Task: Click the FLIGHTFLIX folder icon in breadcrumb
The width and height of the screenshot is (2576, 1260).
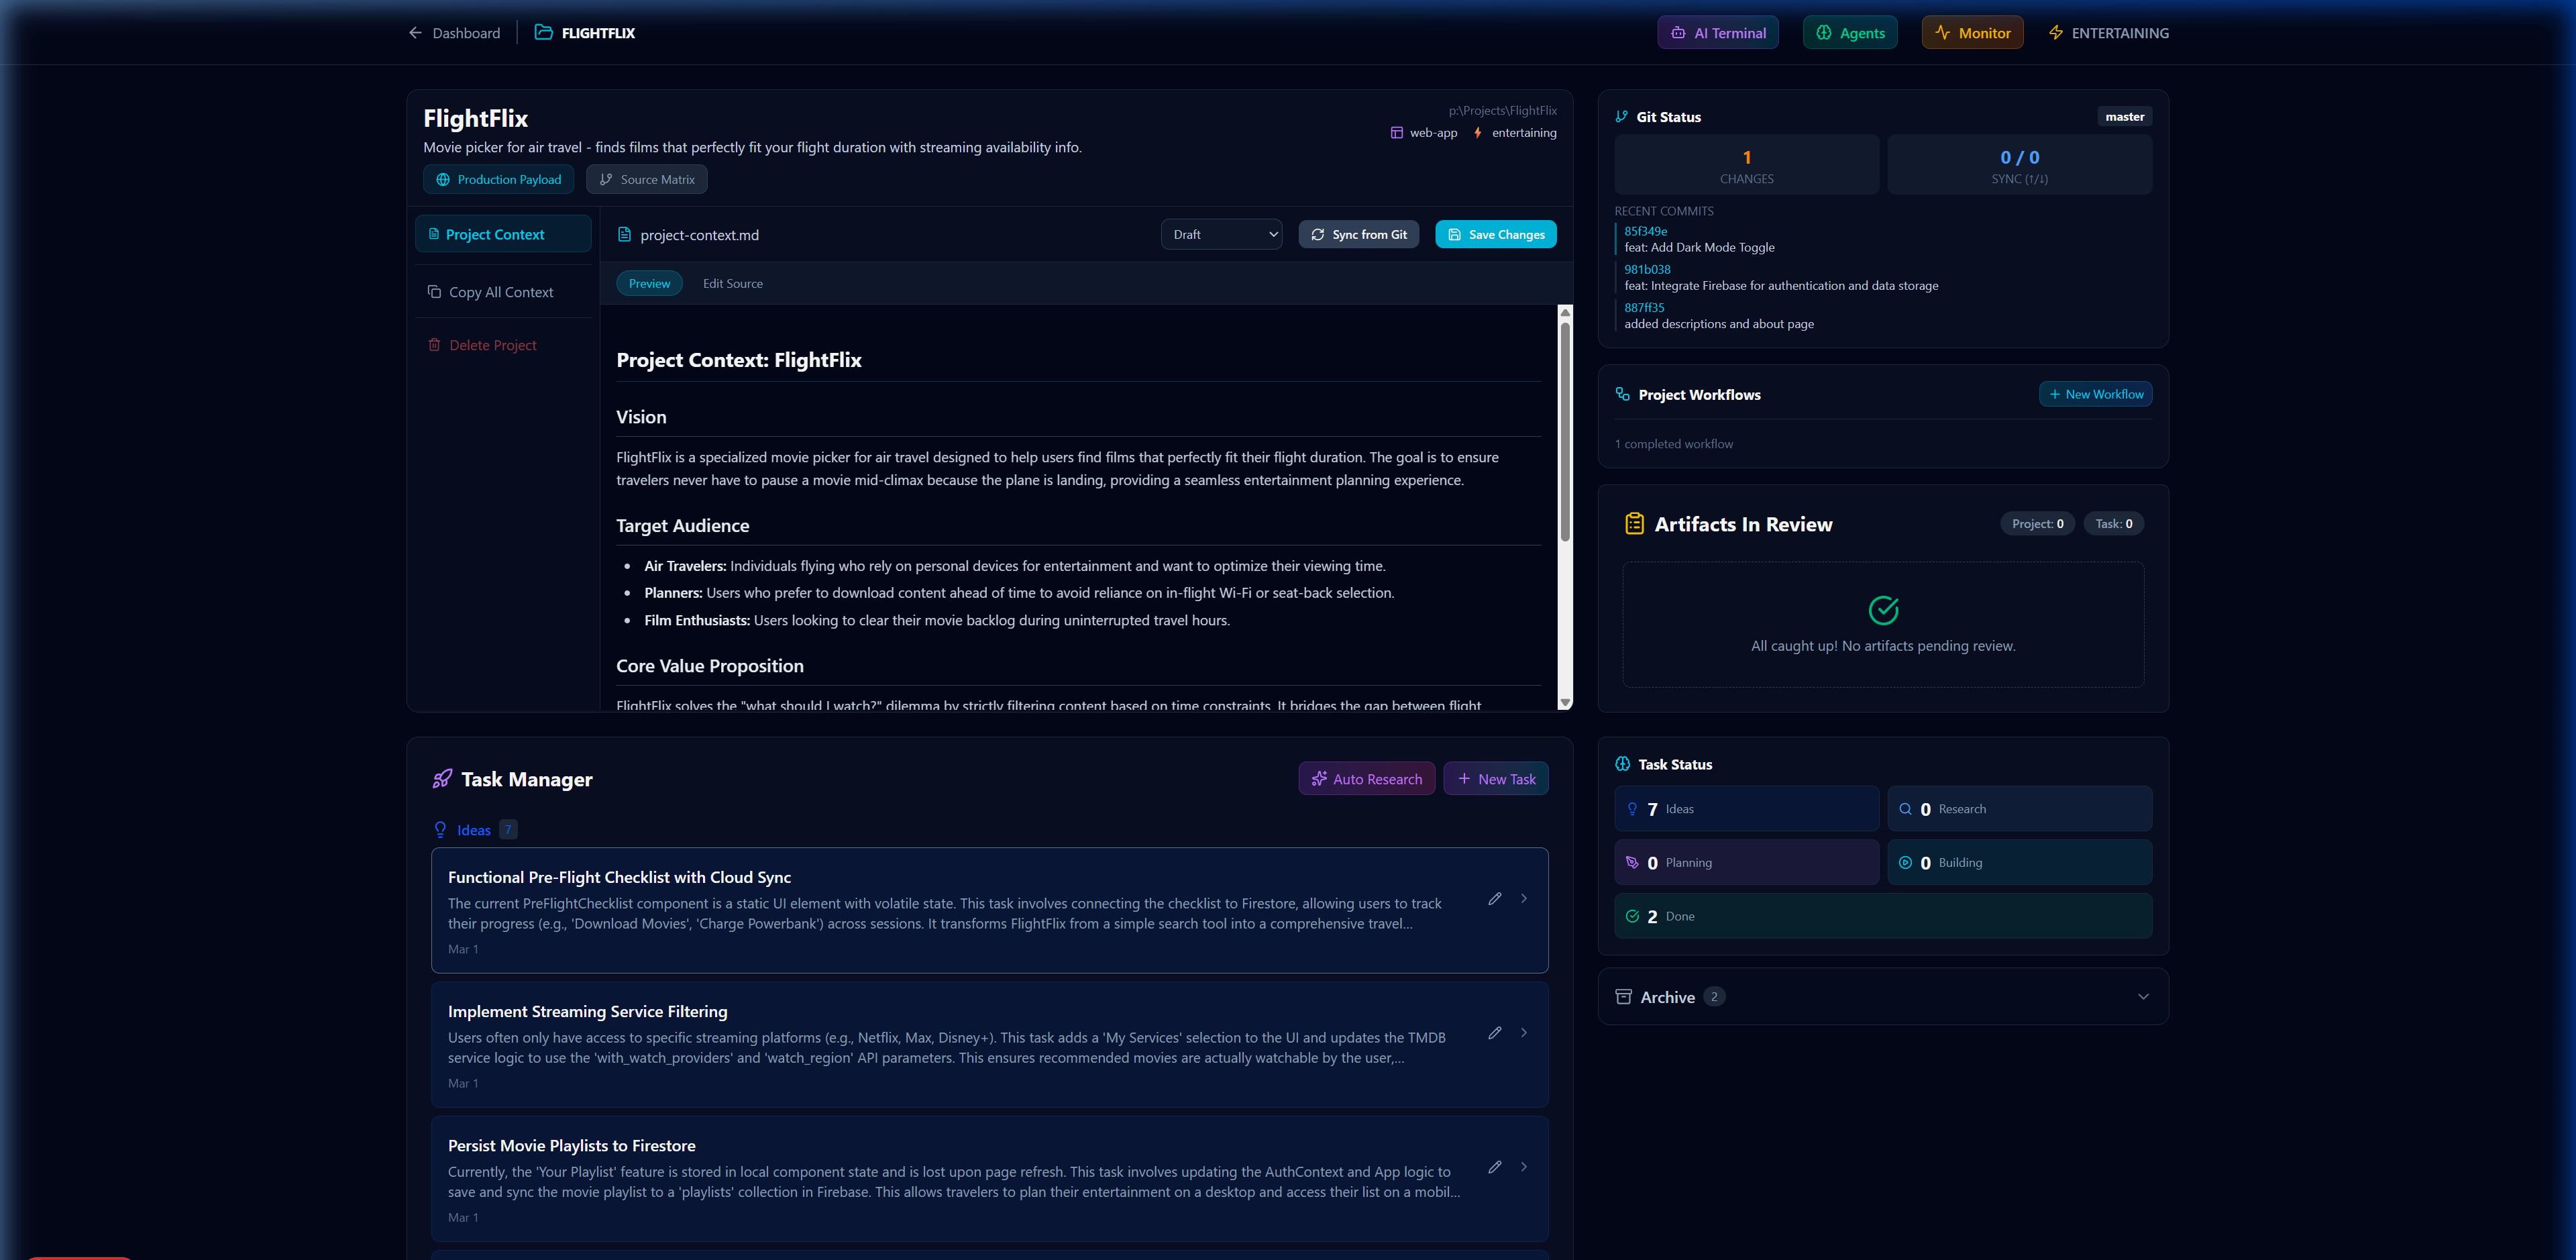Action: 543,32
